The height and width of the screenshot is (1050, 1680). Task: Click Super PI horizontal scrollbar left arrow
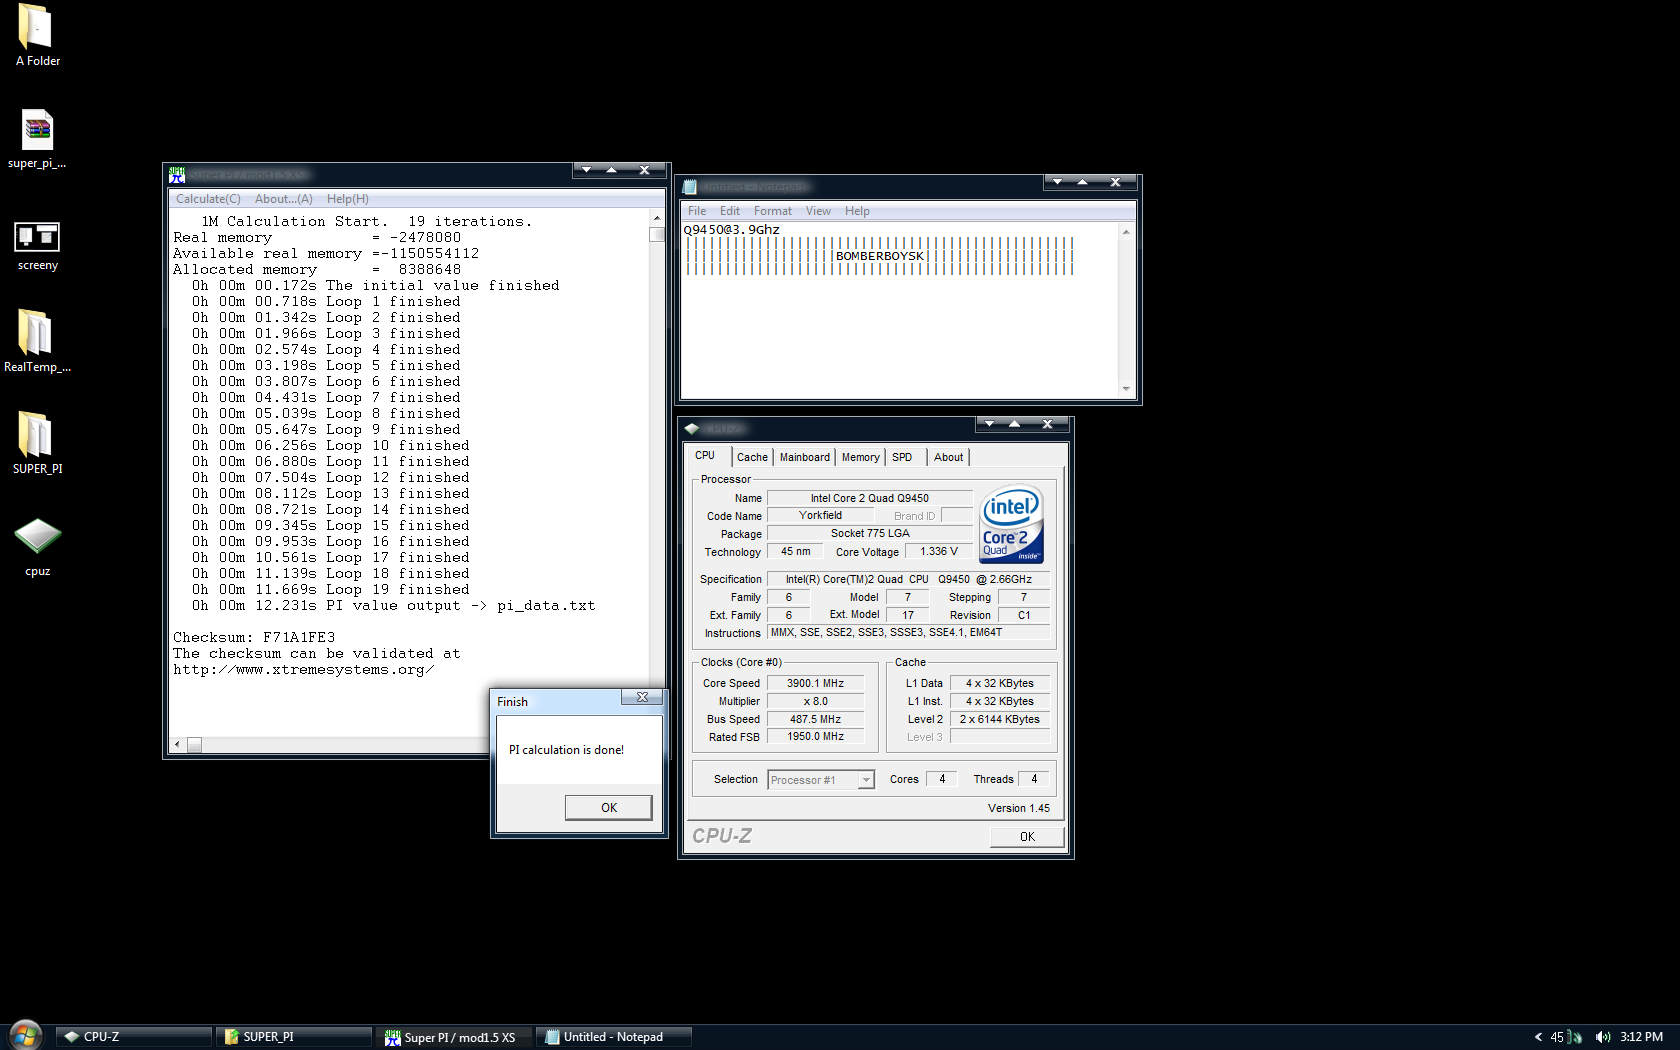pos(178,745)
